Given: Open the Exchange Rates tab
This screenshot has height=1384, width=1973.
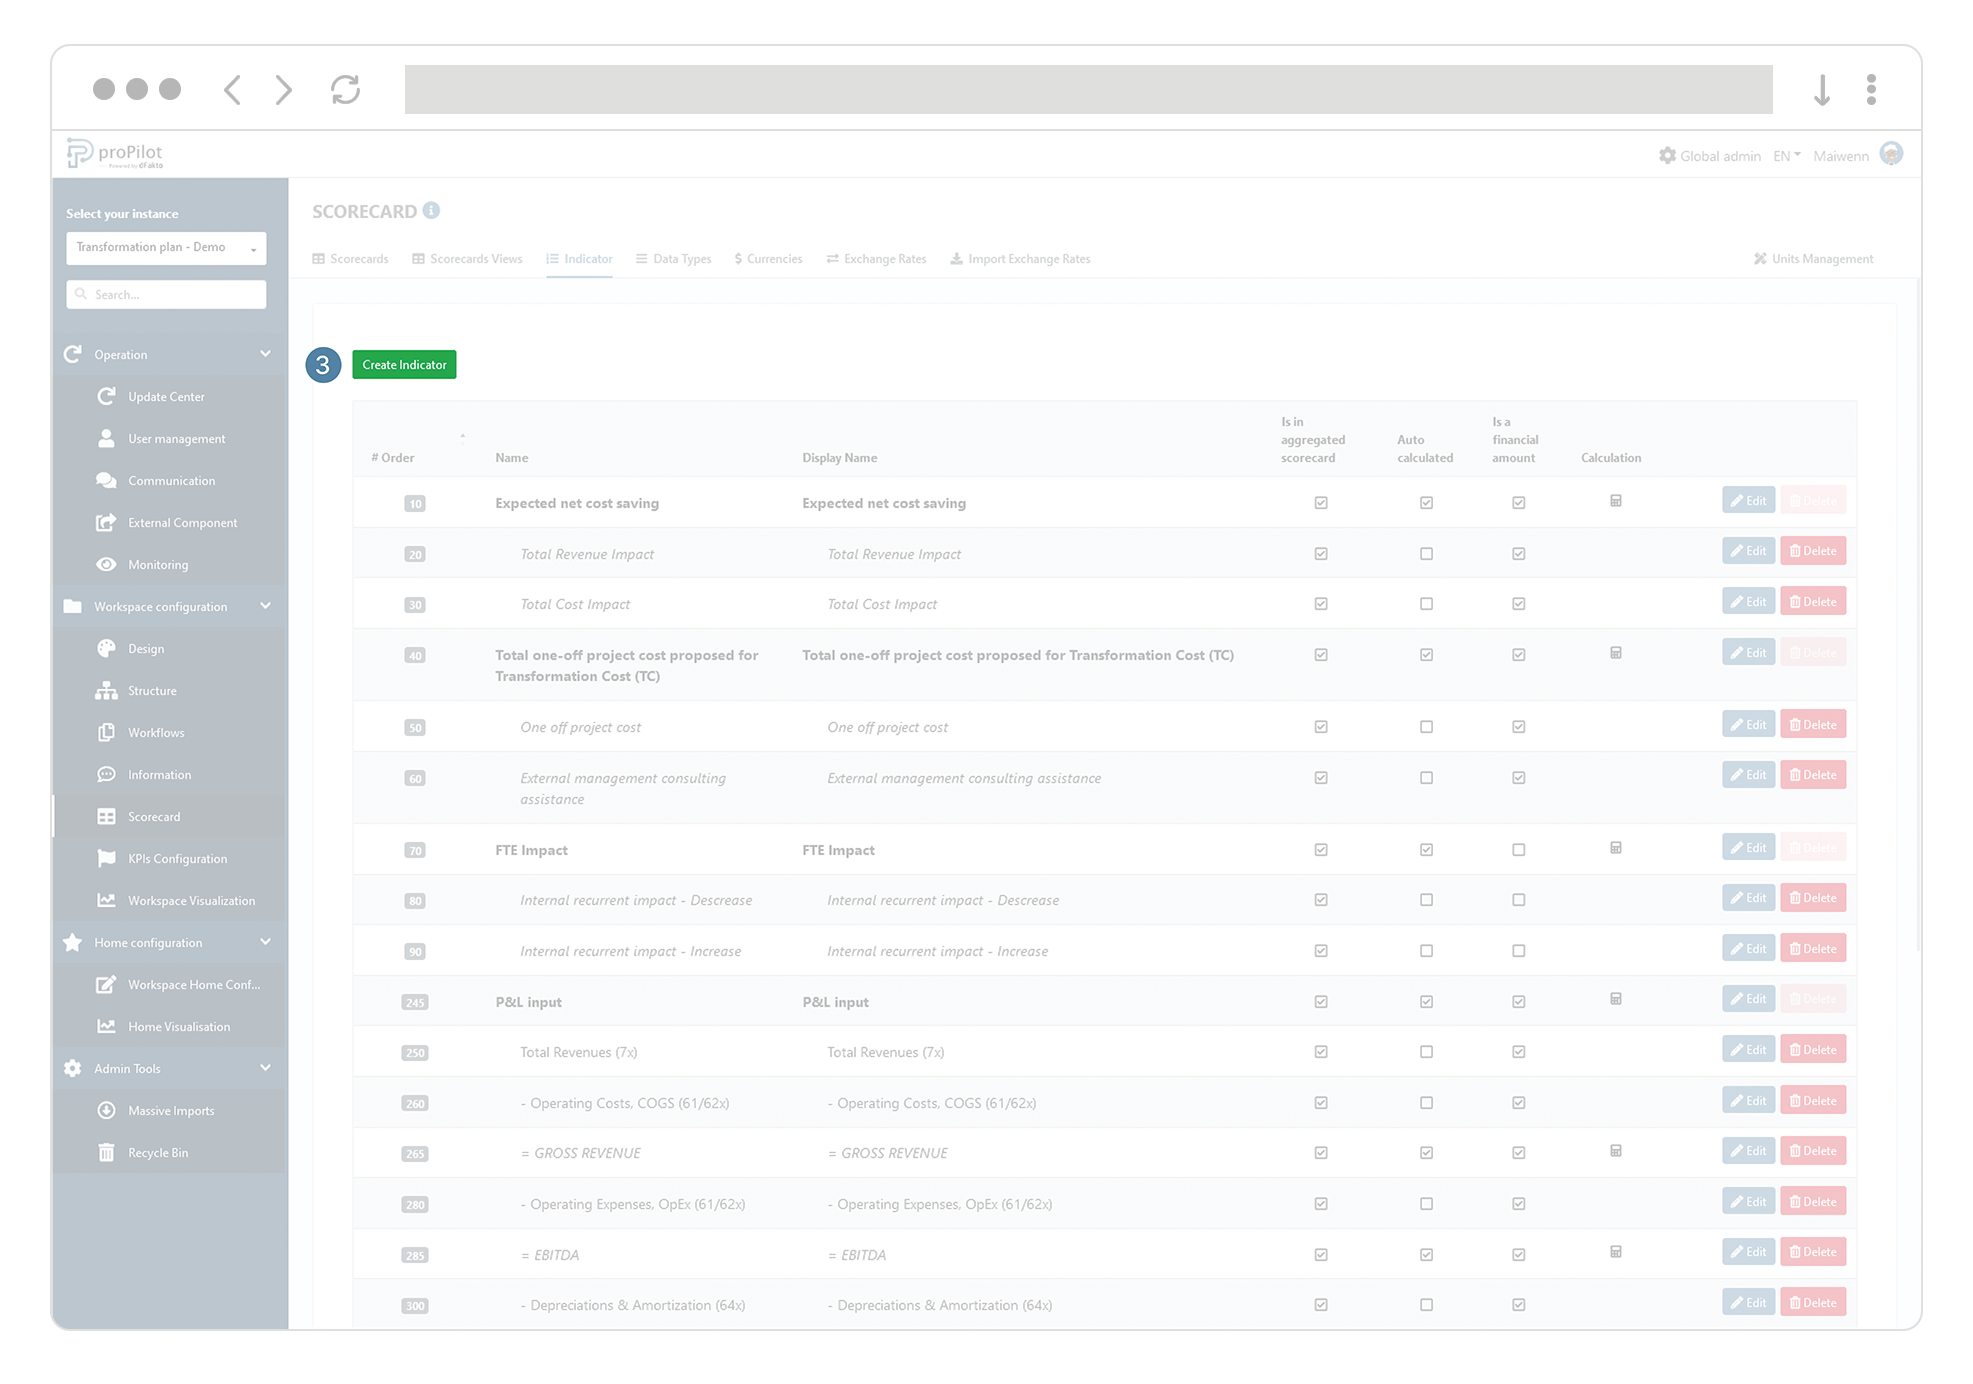Looking at the screenshot, I should [884, 258].
